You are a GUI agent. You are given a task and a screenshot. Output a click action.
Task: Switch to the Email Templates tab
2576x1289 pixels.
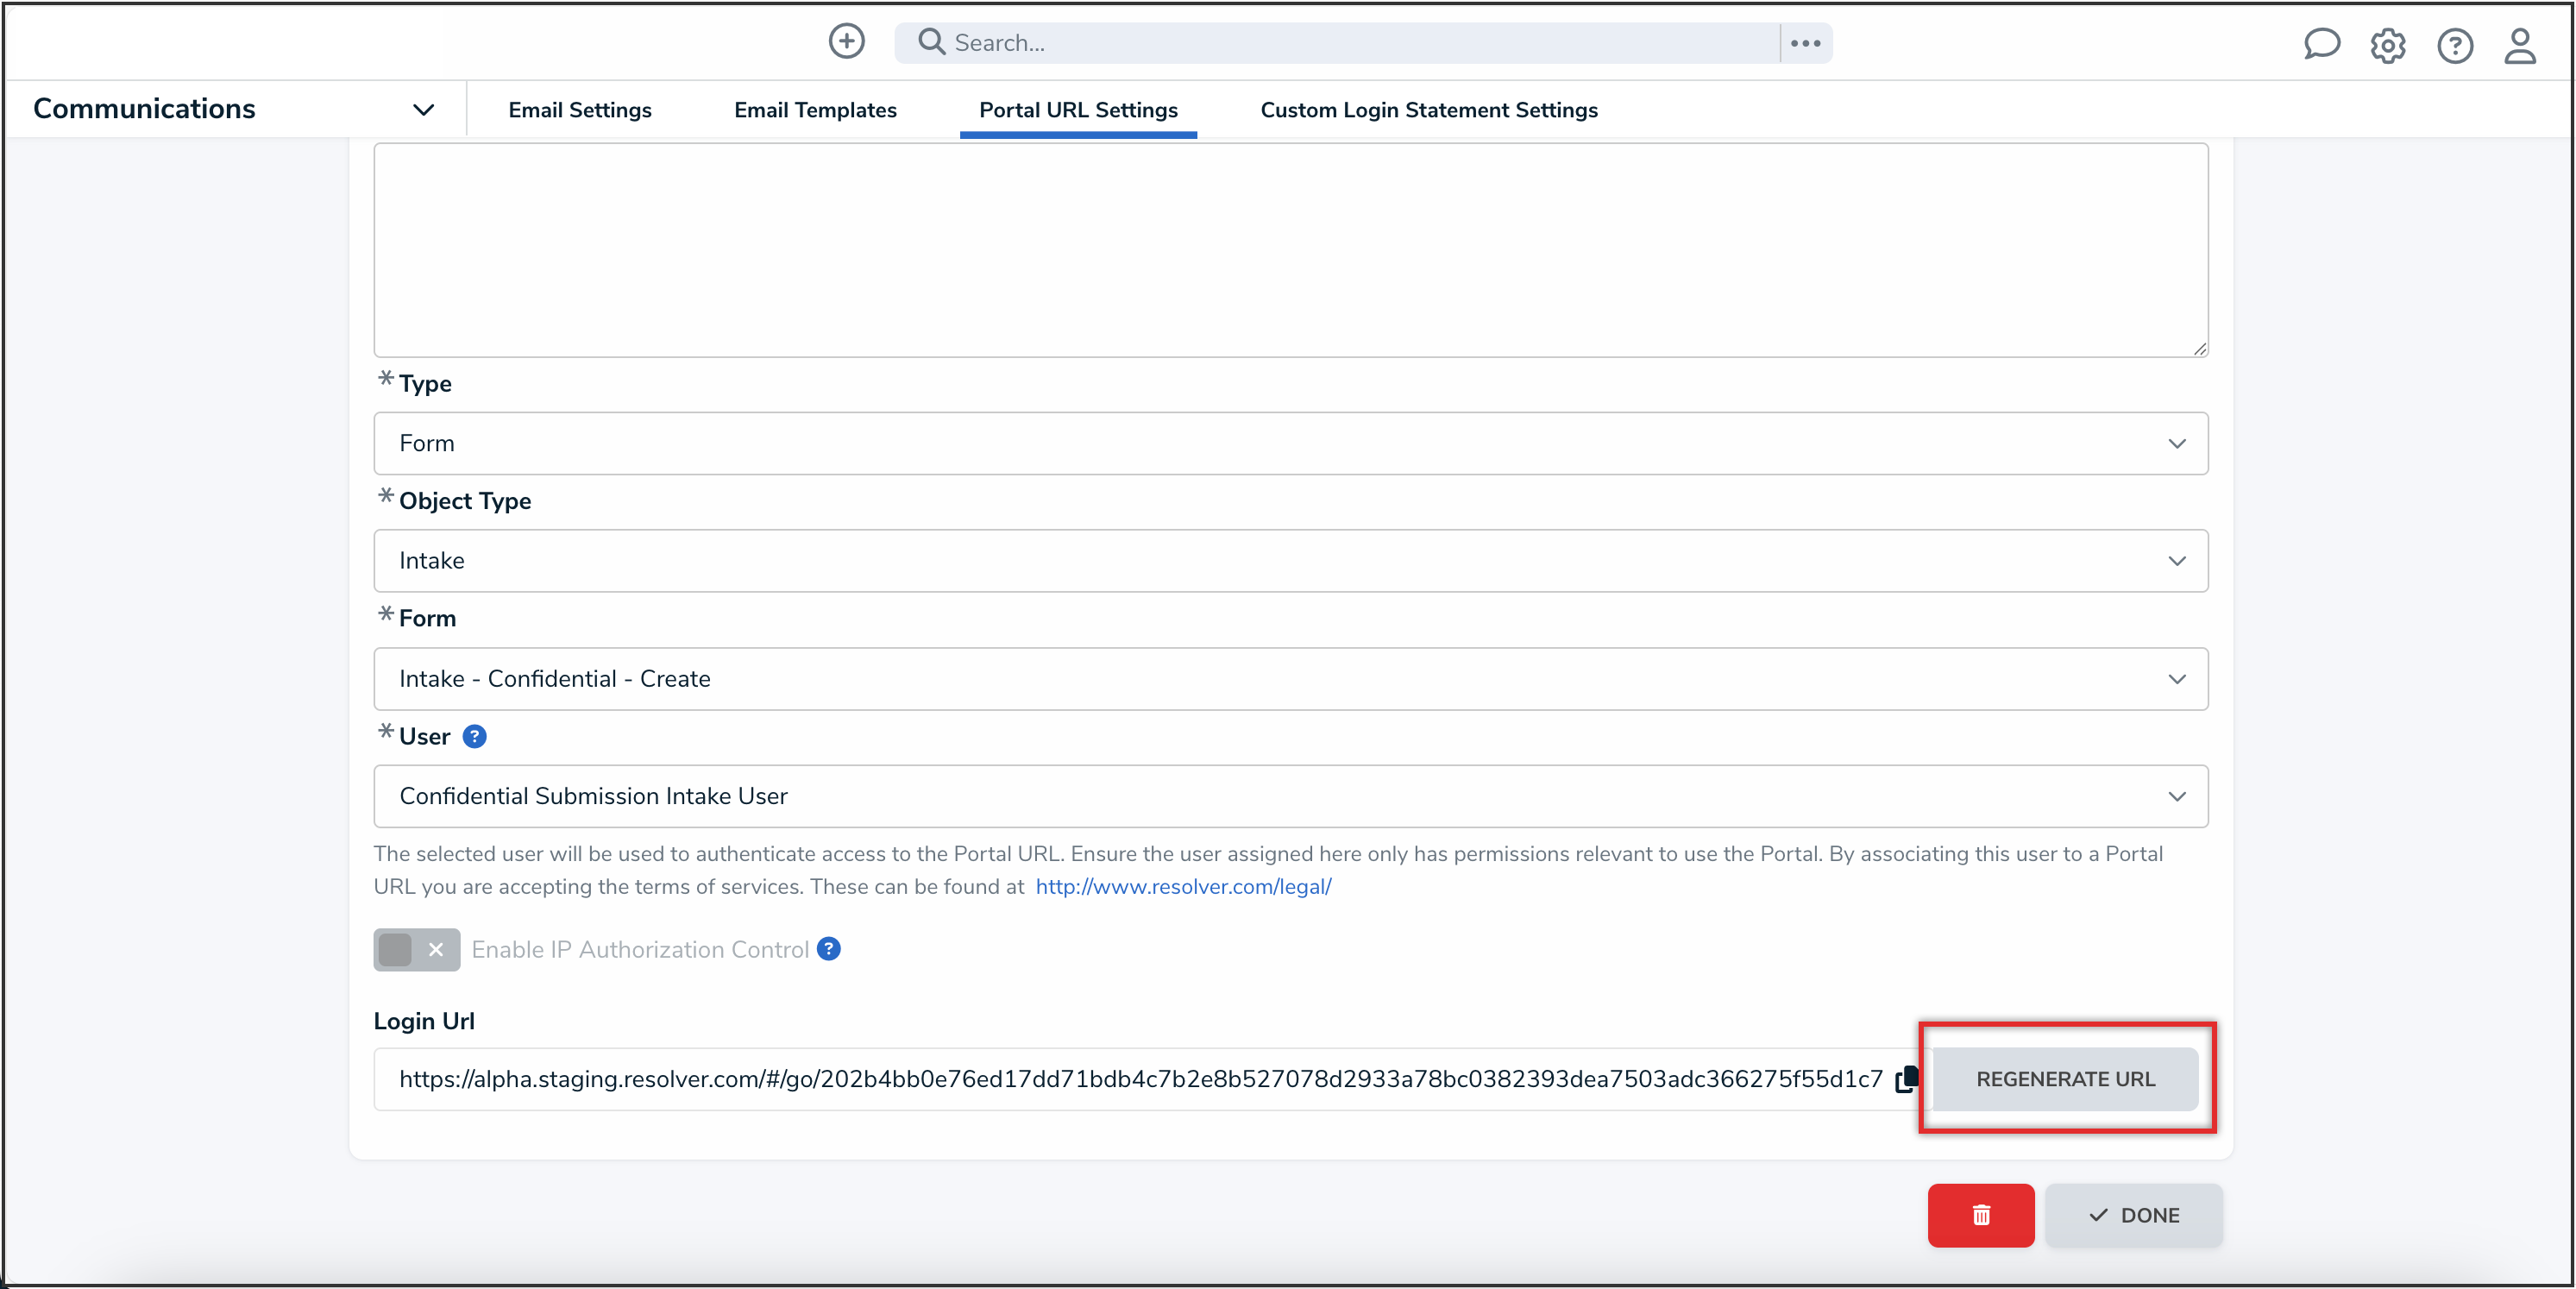(x=815, y=110)
